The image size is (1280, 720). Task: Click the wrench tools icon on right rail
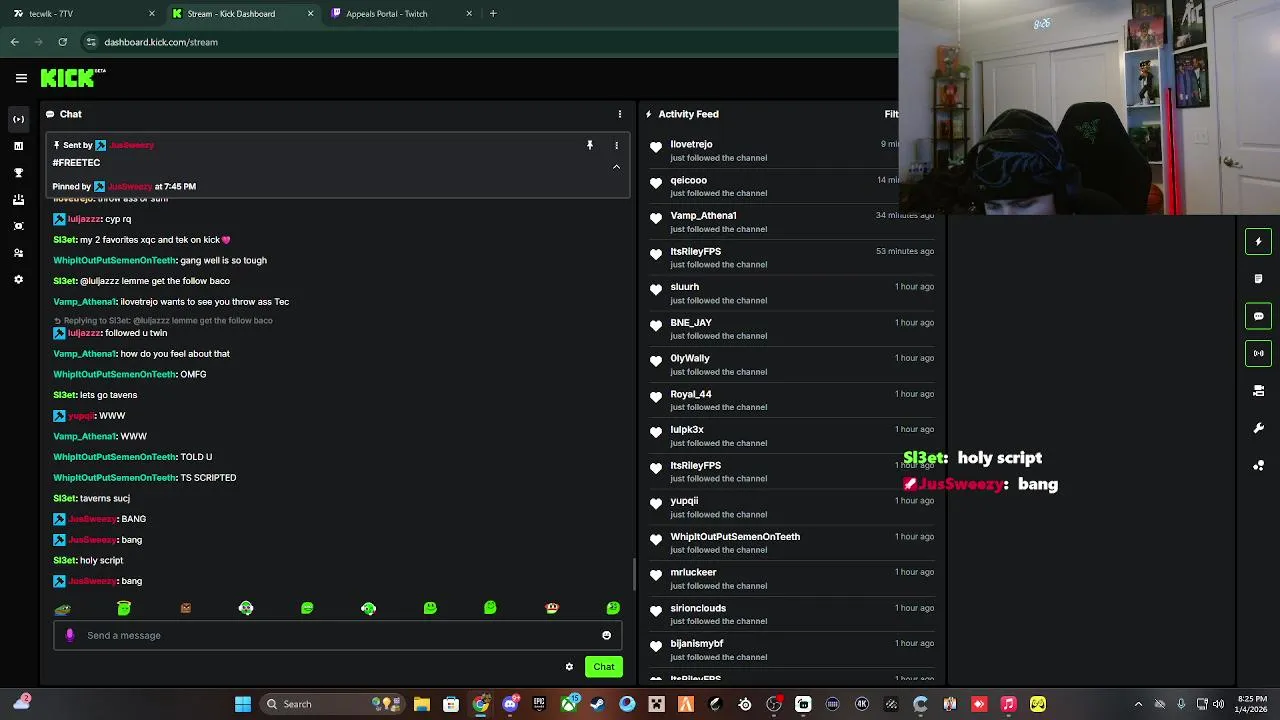(x=1258, y=428)
